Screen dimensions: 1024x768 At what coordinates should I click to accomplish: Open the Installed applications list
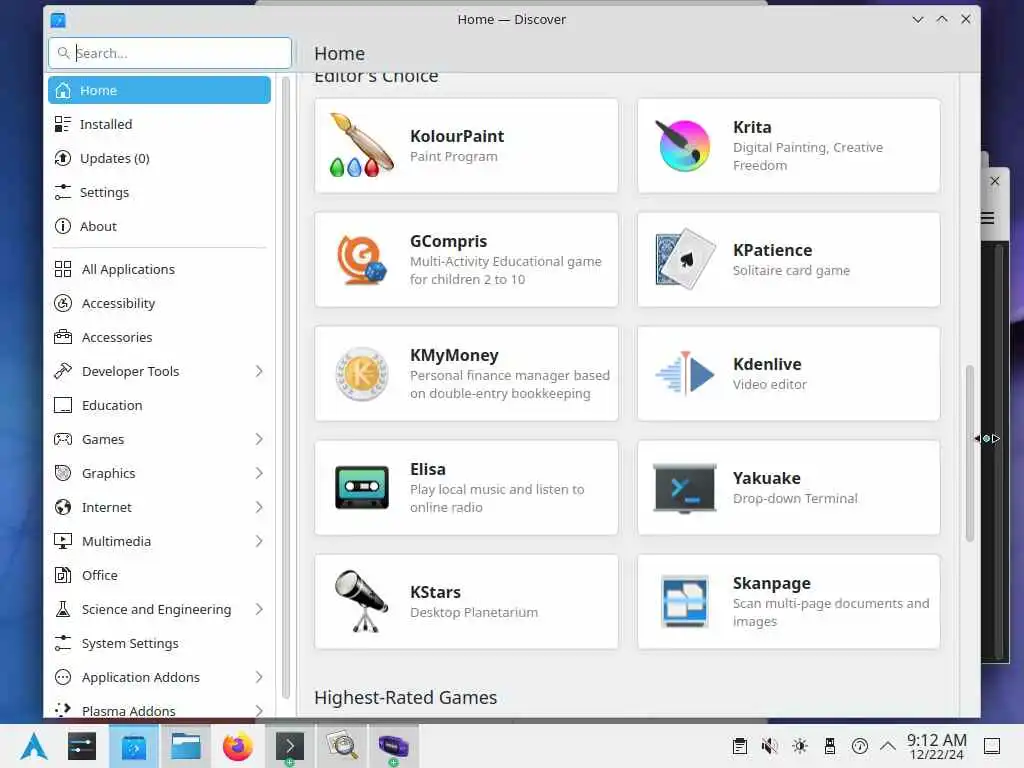coord(159,124)
